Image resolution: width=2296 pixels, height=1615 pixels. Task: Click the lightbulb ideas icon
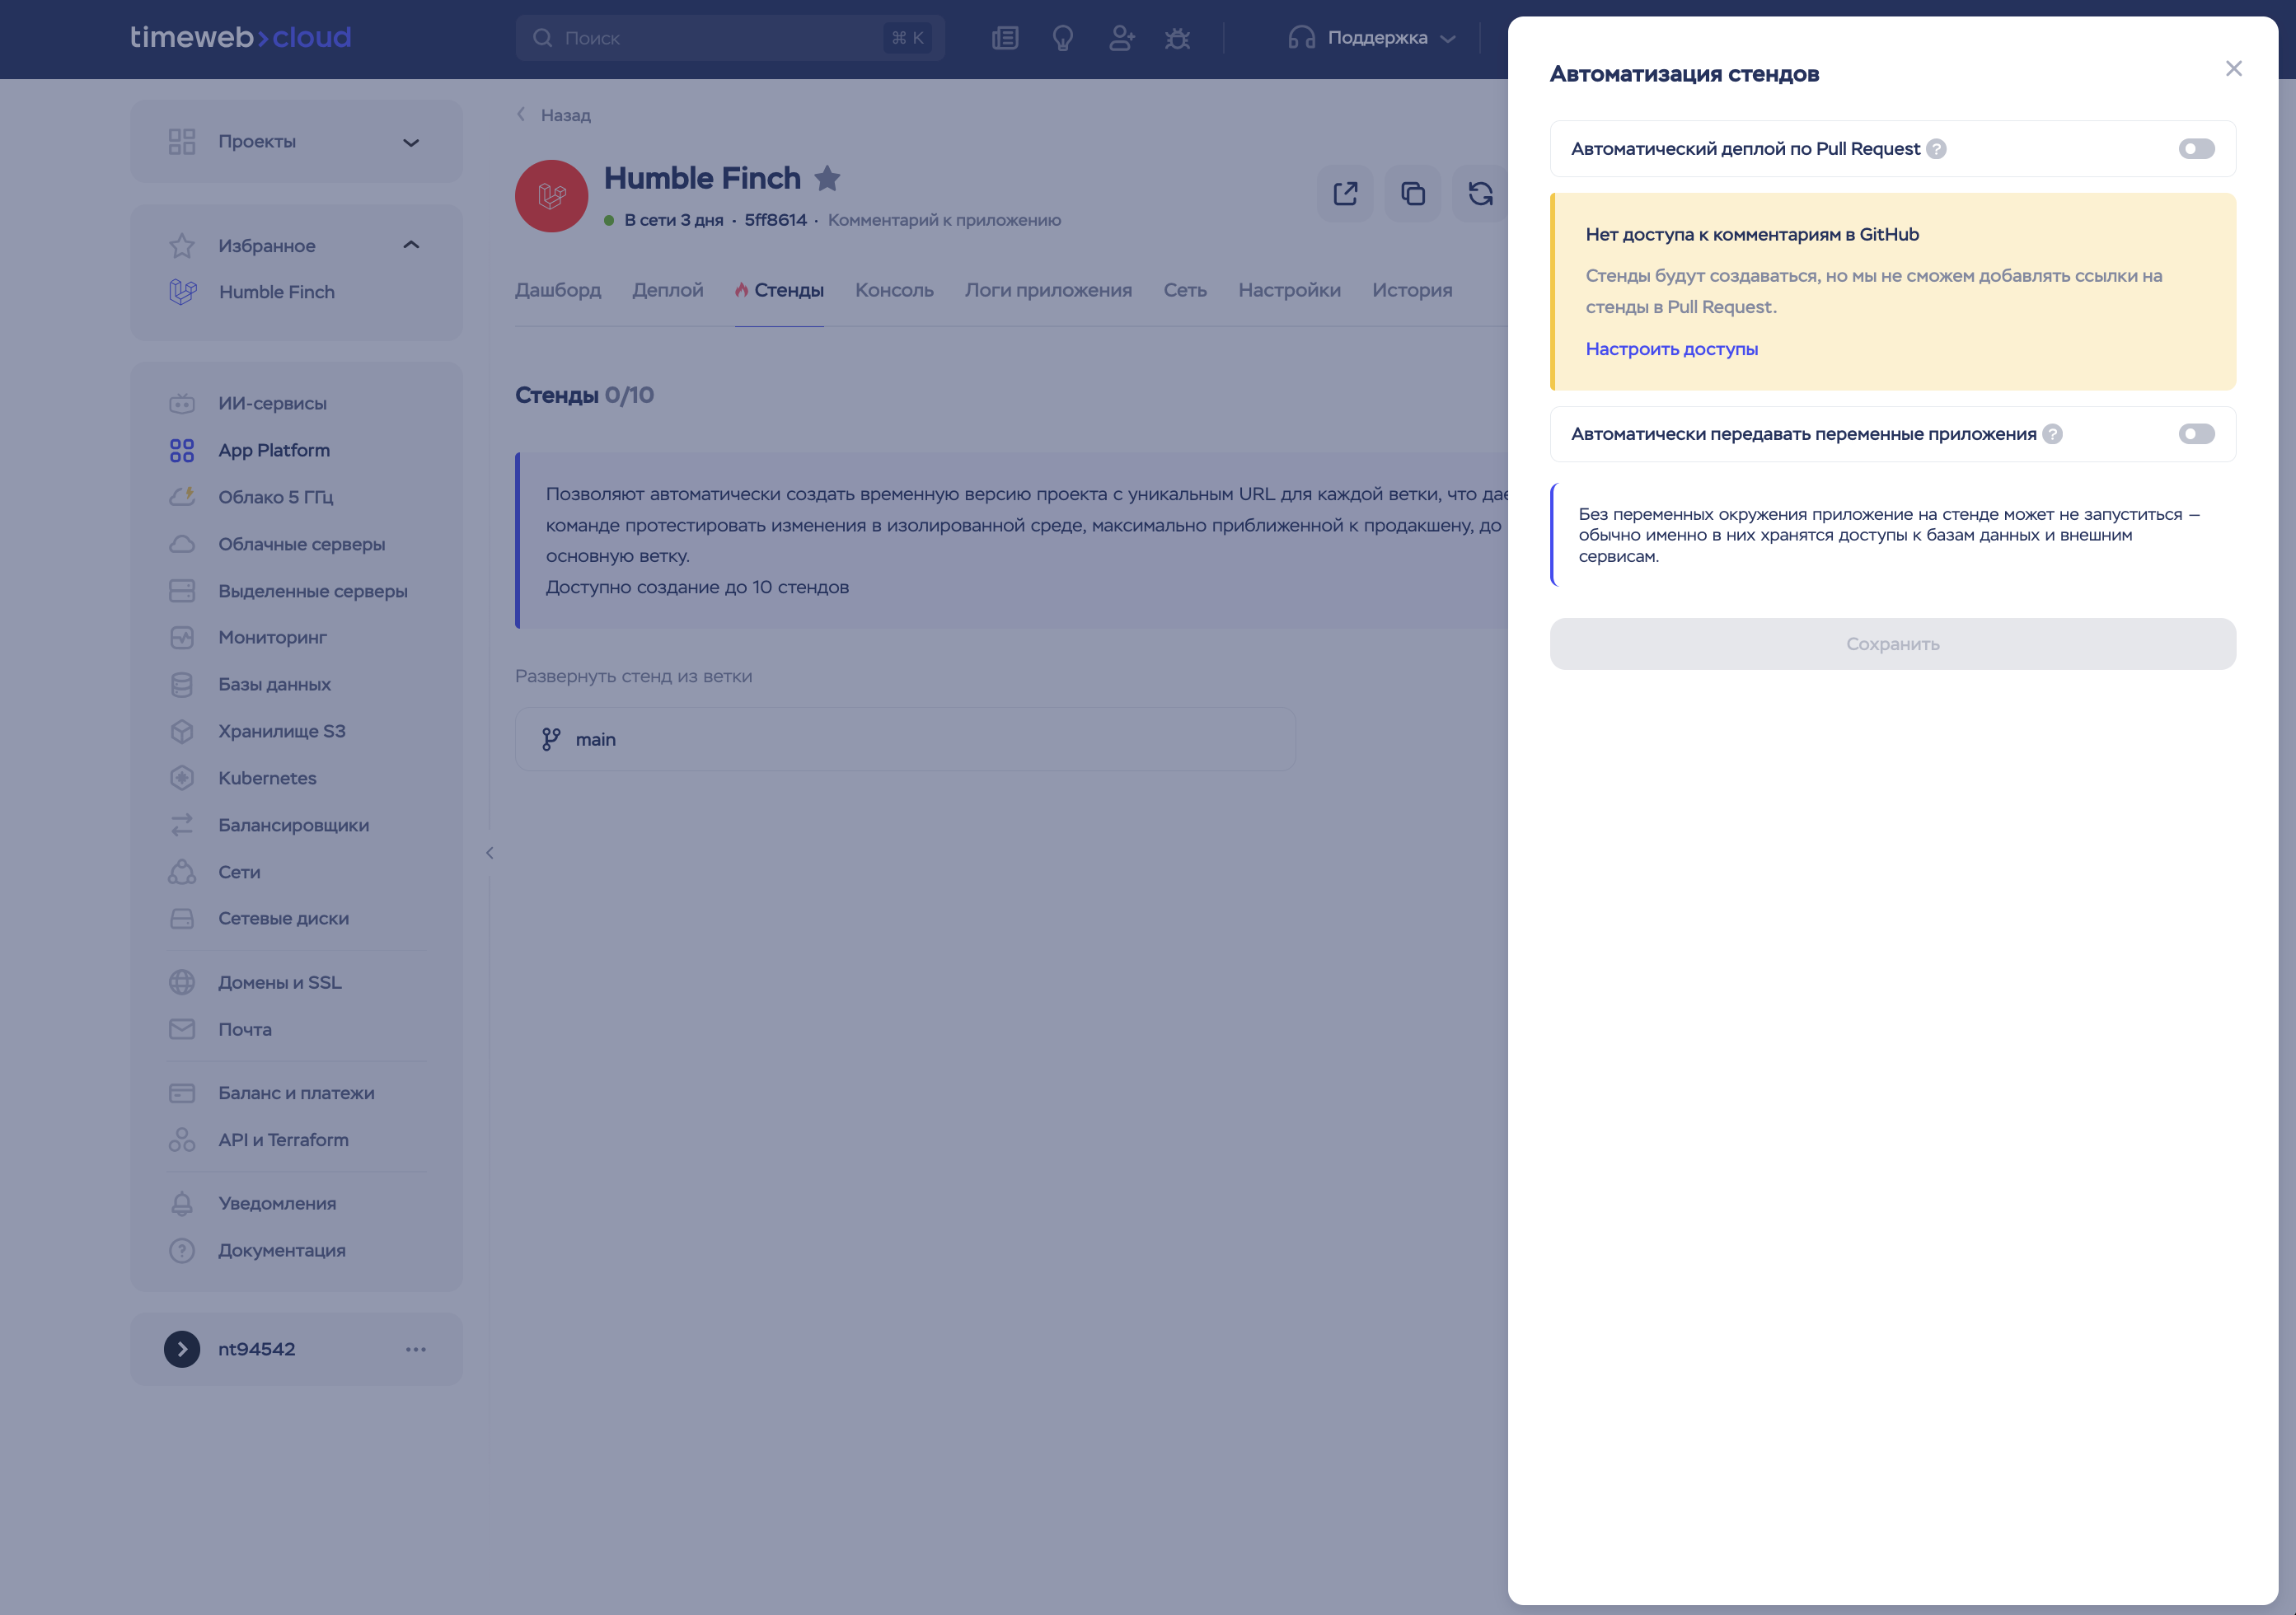1062,38
